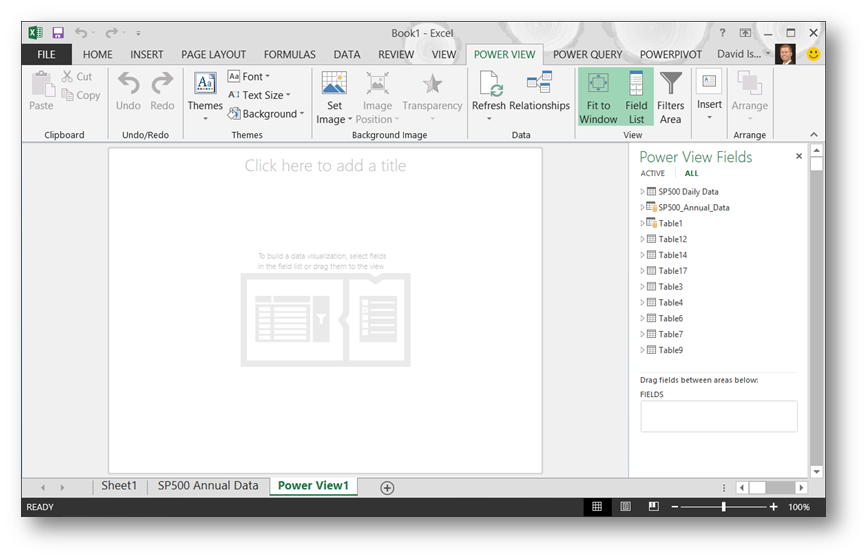Switch to Normal view in status bar
Image resolution: width=868 pixels, height=559 pixels.
coord(597,507)
